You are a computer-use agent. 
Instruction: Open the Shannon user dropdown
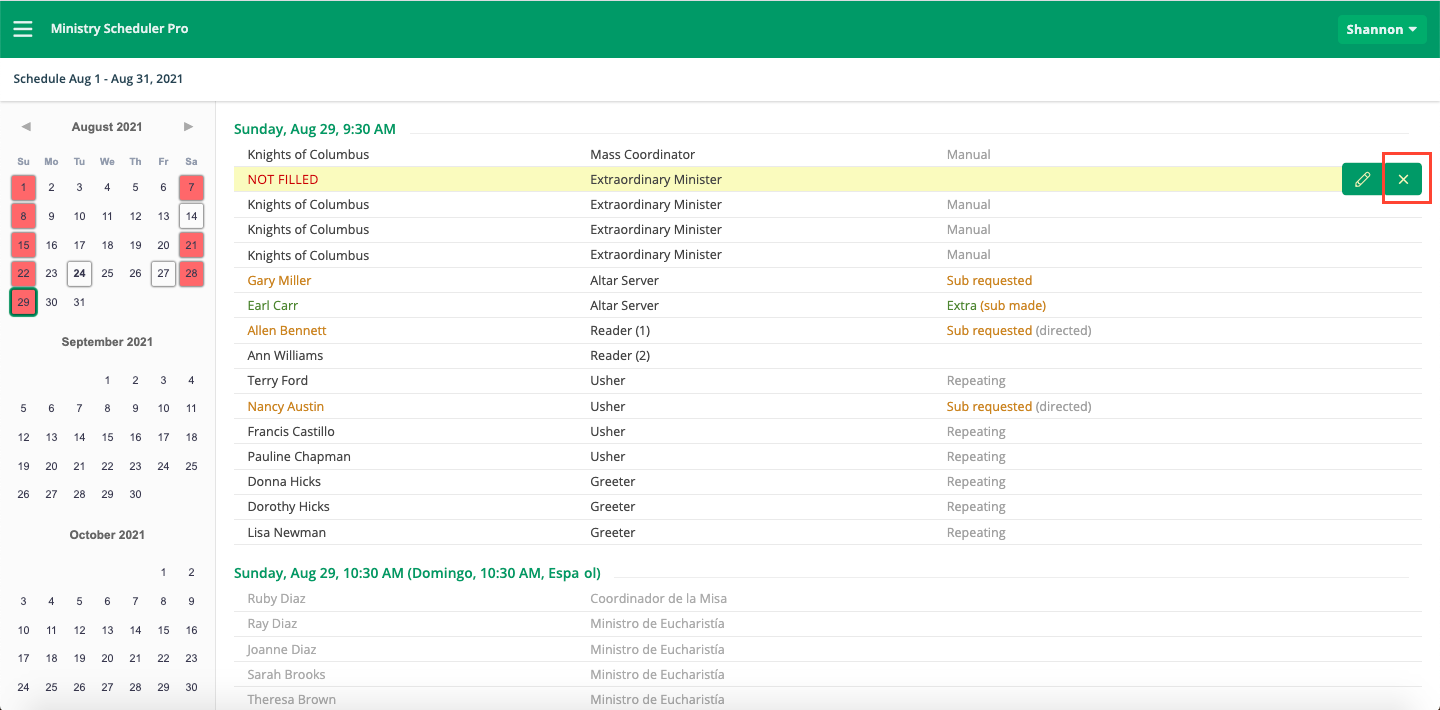[1382, 29]
